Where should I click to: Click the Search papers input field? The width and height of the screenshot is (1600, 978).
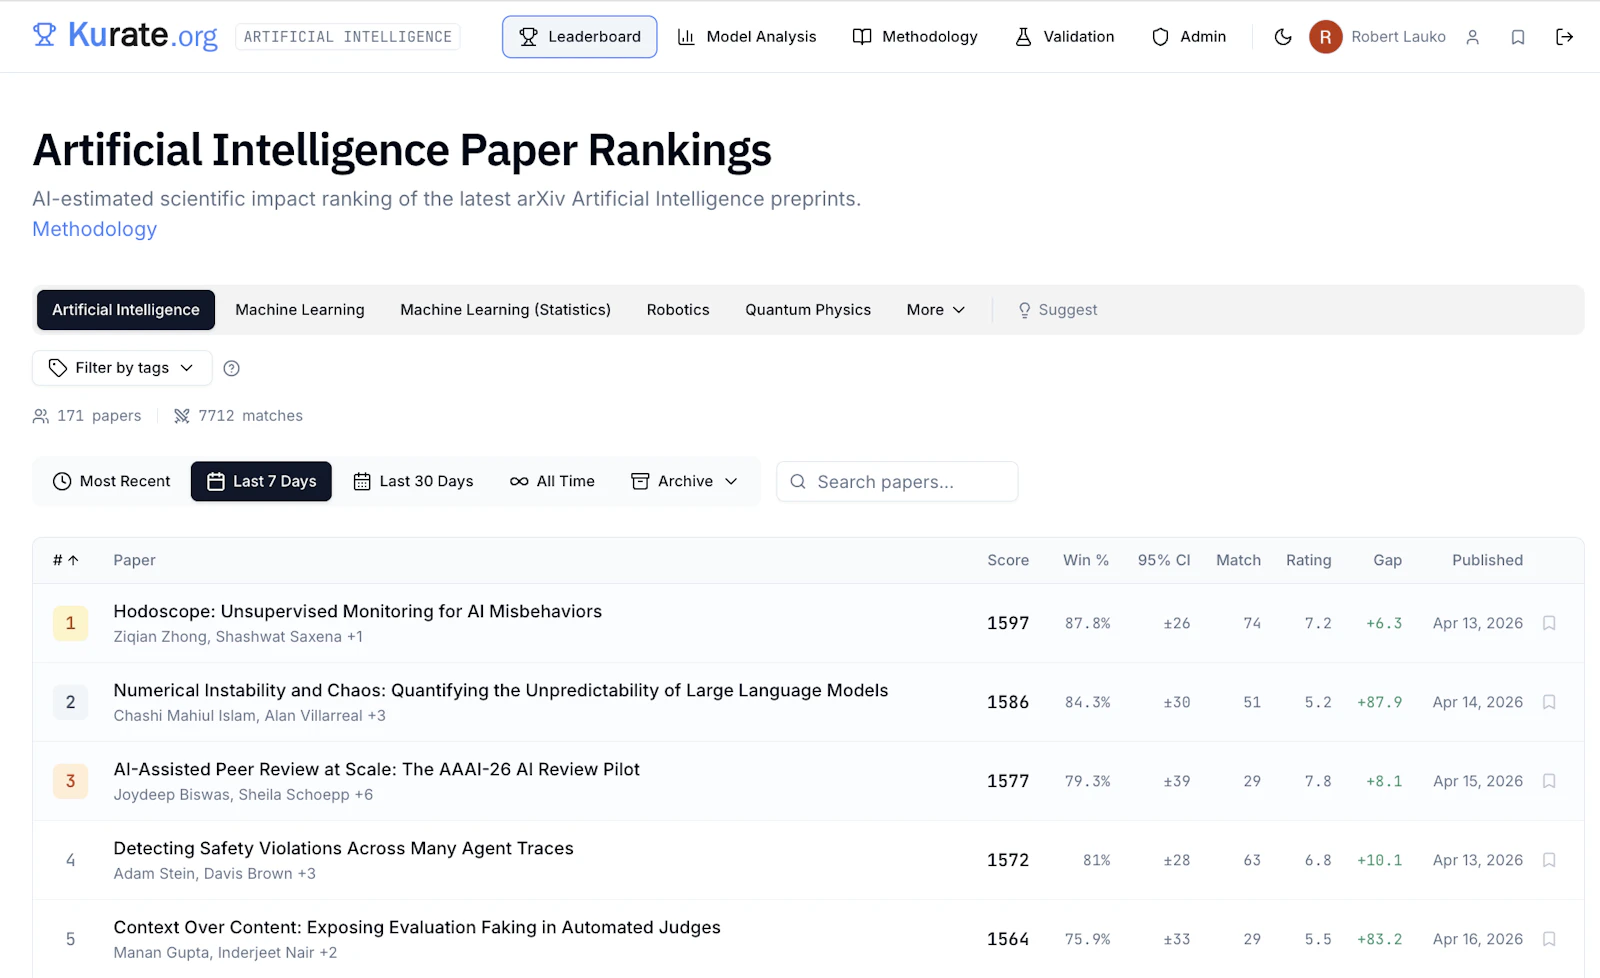point(897,482)
